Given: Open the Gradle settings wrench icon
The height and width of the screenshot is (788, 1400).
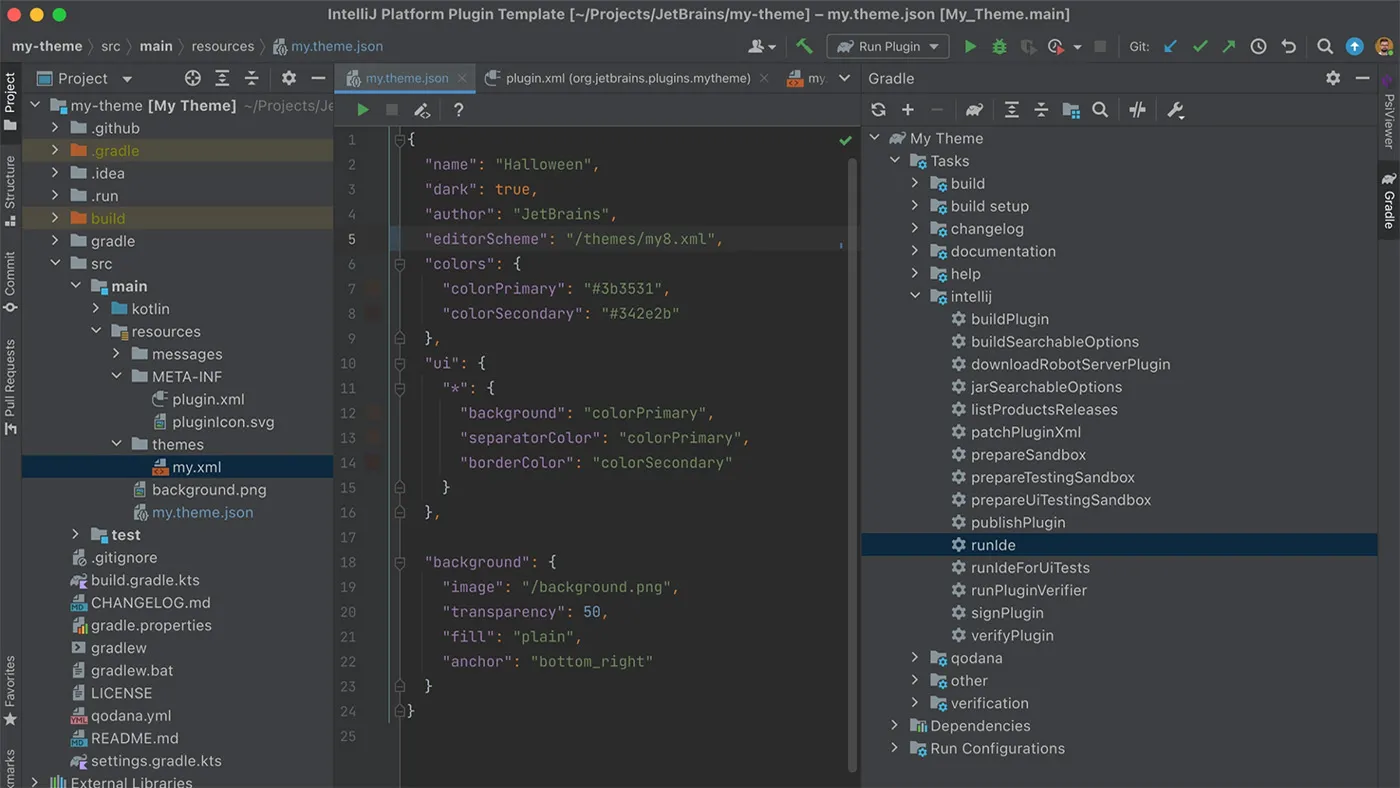Looking at the screenshot, I should click(x=1176, y=109).
